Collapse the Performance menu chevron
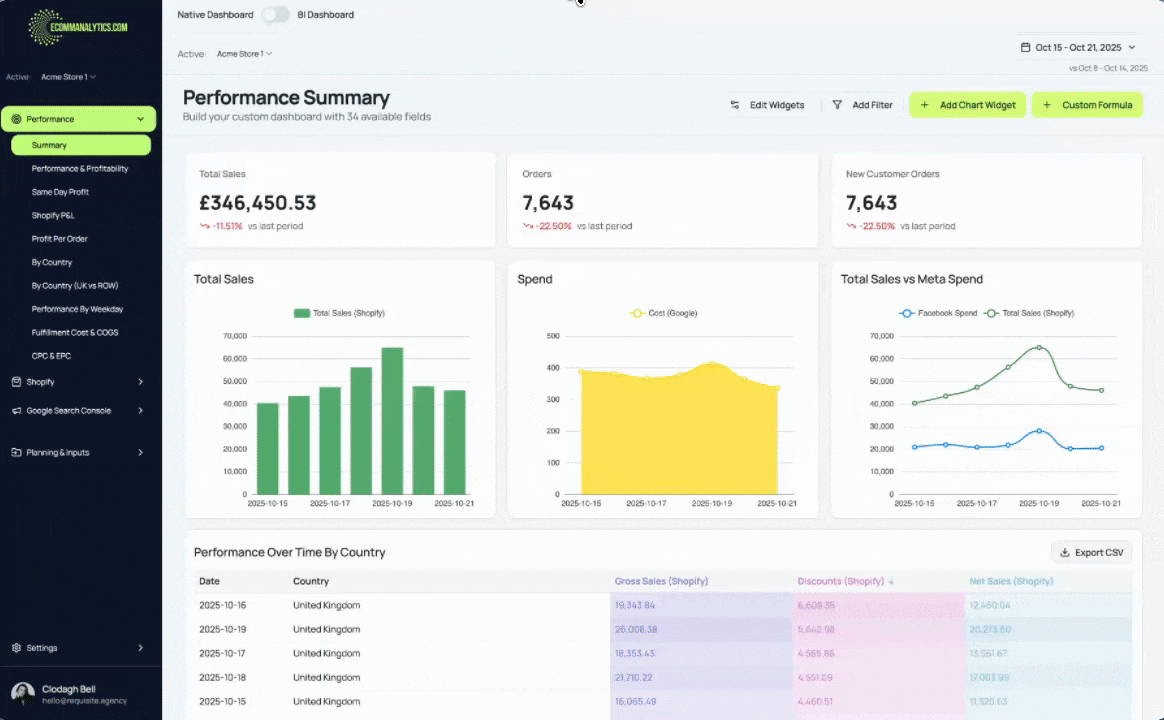 pyautogui.click(x=140, y=119)
